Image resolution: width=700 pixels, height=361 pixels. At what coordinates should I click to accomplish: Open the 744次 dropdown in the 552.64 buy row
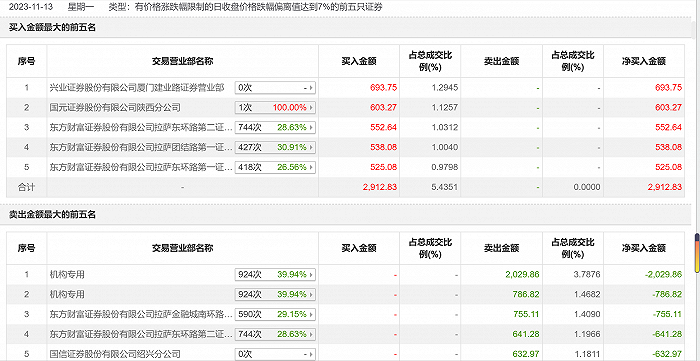[275, 127]
